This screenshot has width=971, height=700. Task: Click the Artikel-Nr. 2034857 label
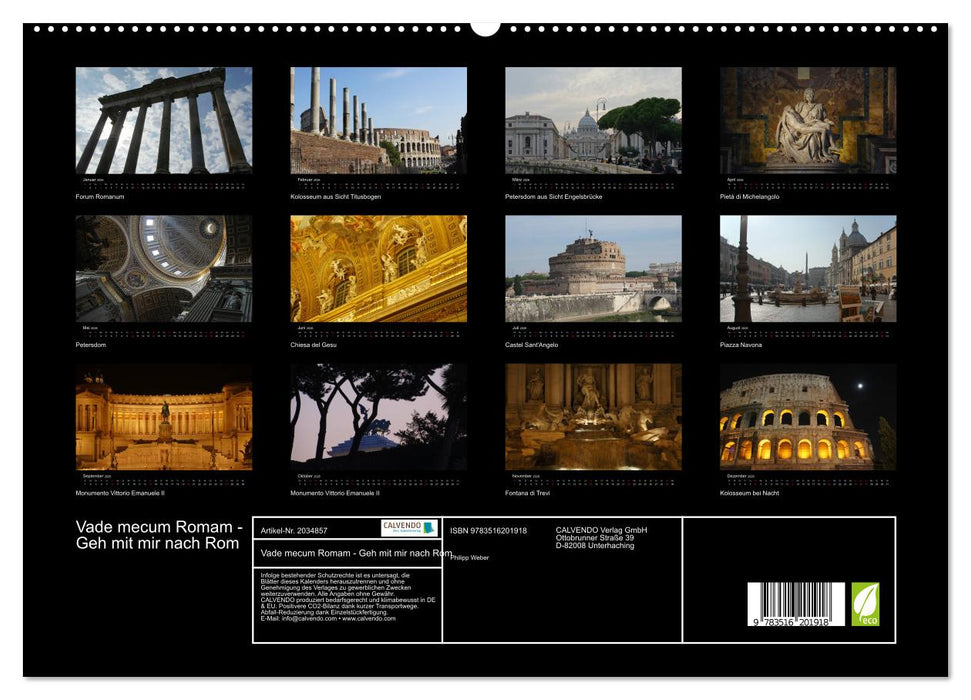point(296,531)
